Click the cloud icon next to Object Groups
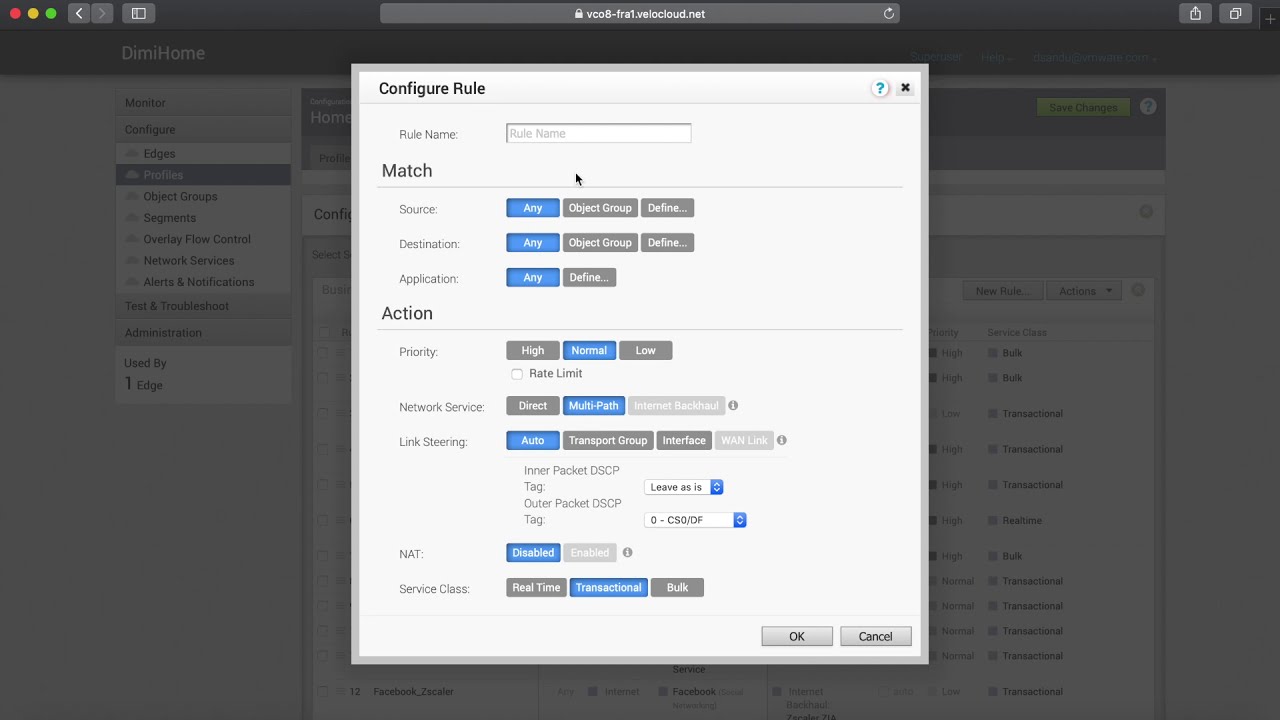Image resolution: width=1280 pixels, height=720 pixels. (133, 197)
